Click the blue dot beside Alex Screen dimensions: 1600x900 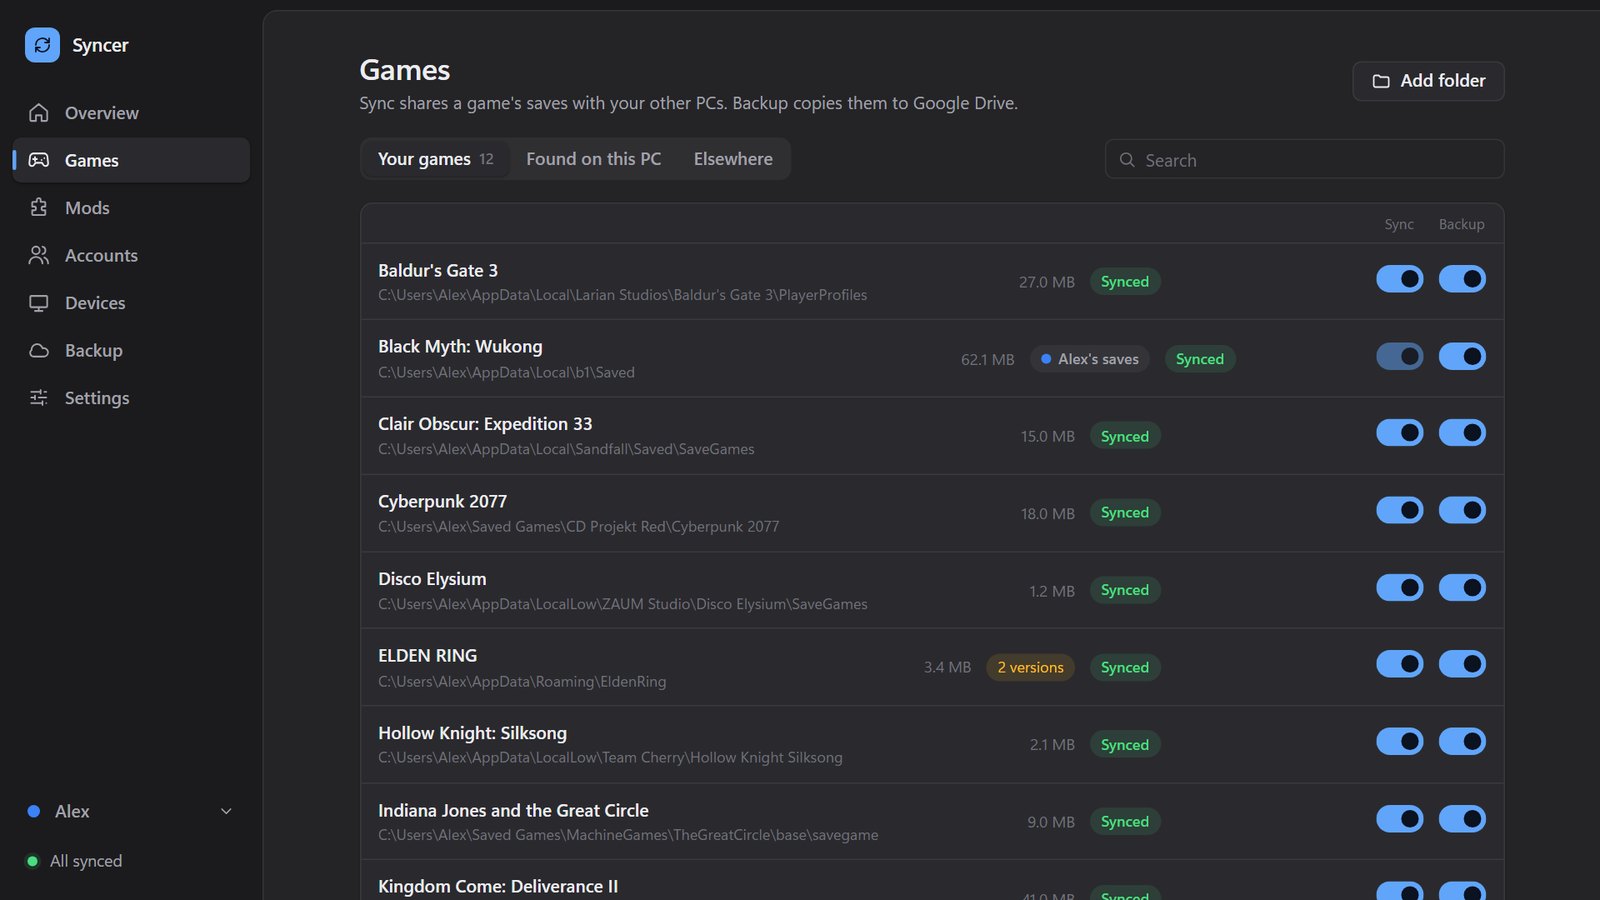tap(34, 811)
